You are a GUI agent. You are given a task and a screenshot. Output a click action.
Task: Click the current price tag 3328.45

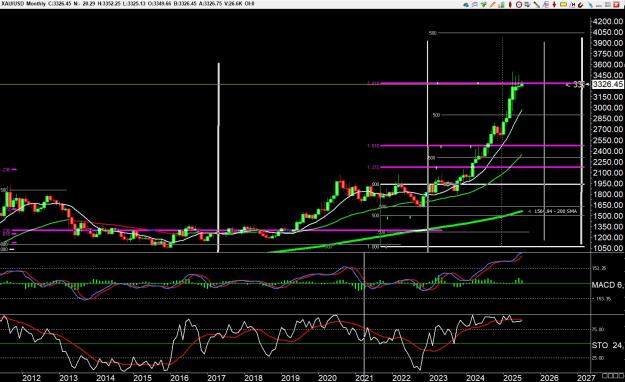click(x=607, y=84)
